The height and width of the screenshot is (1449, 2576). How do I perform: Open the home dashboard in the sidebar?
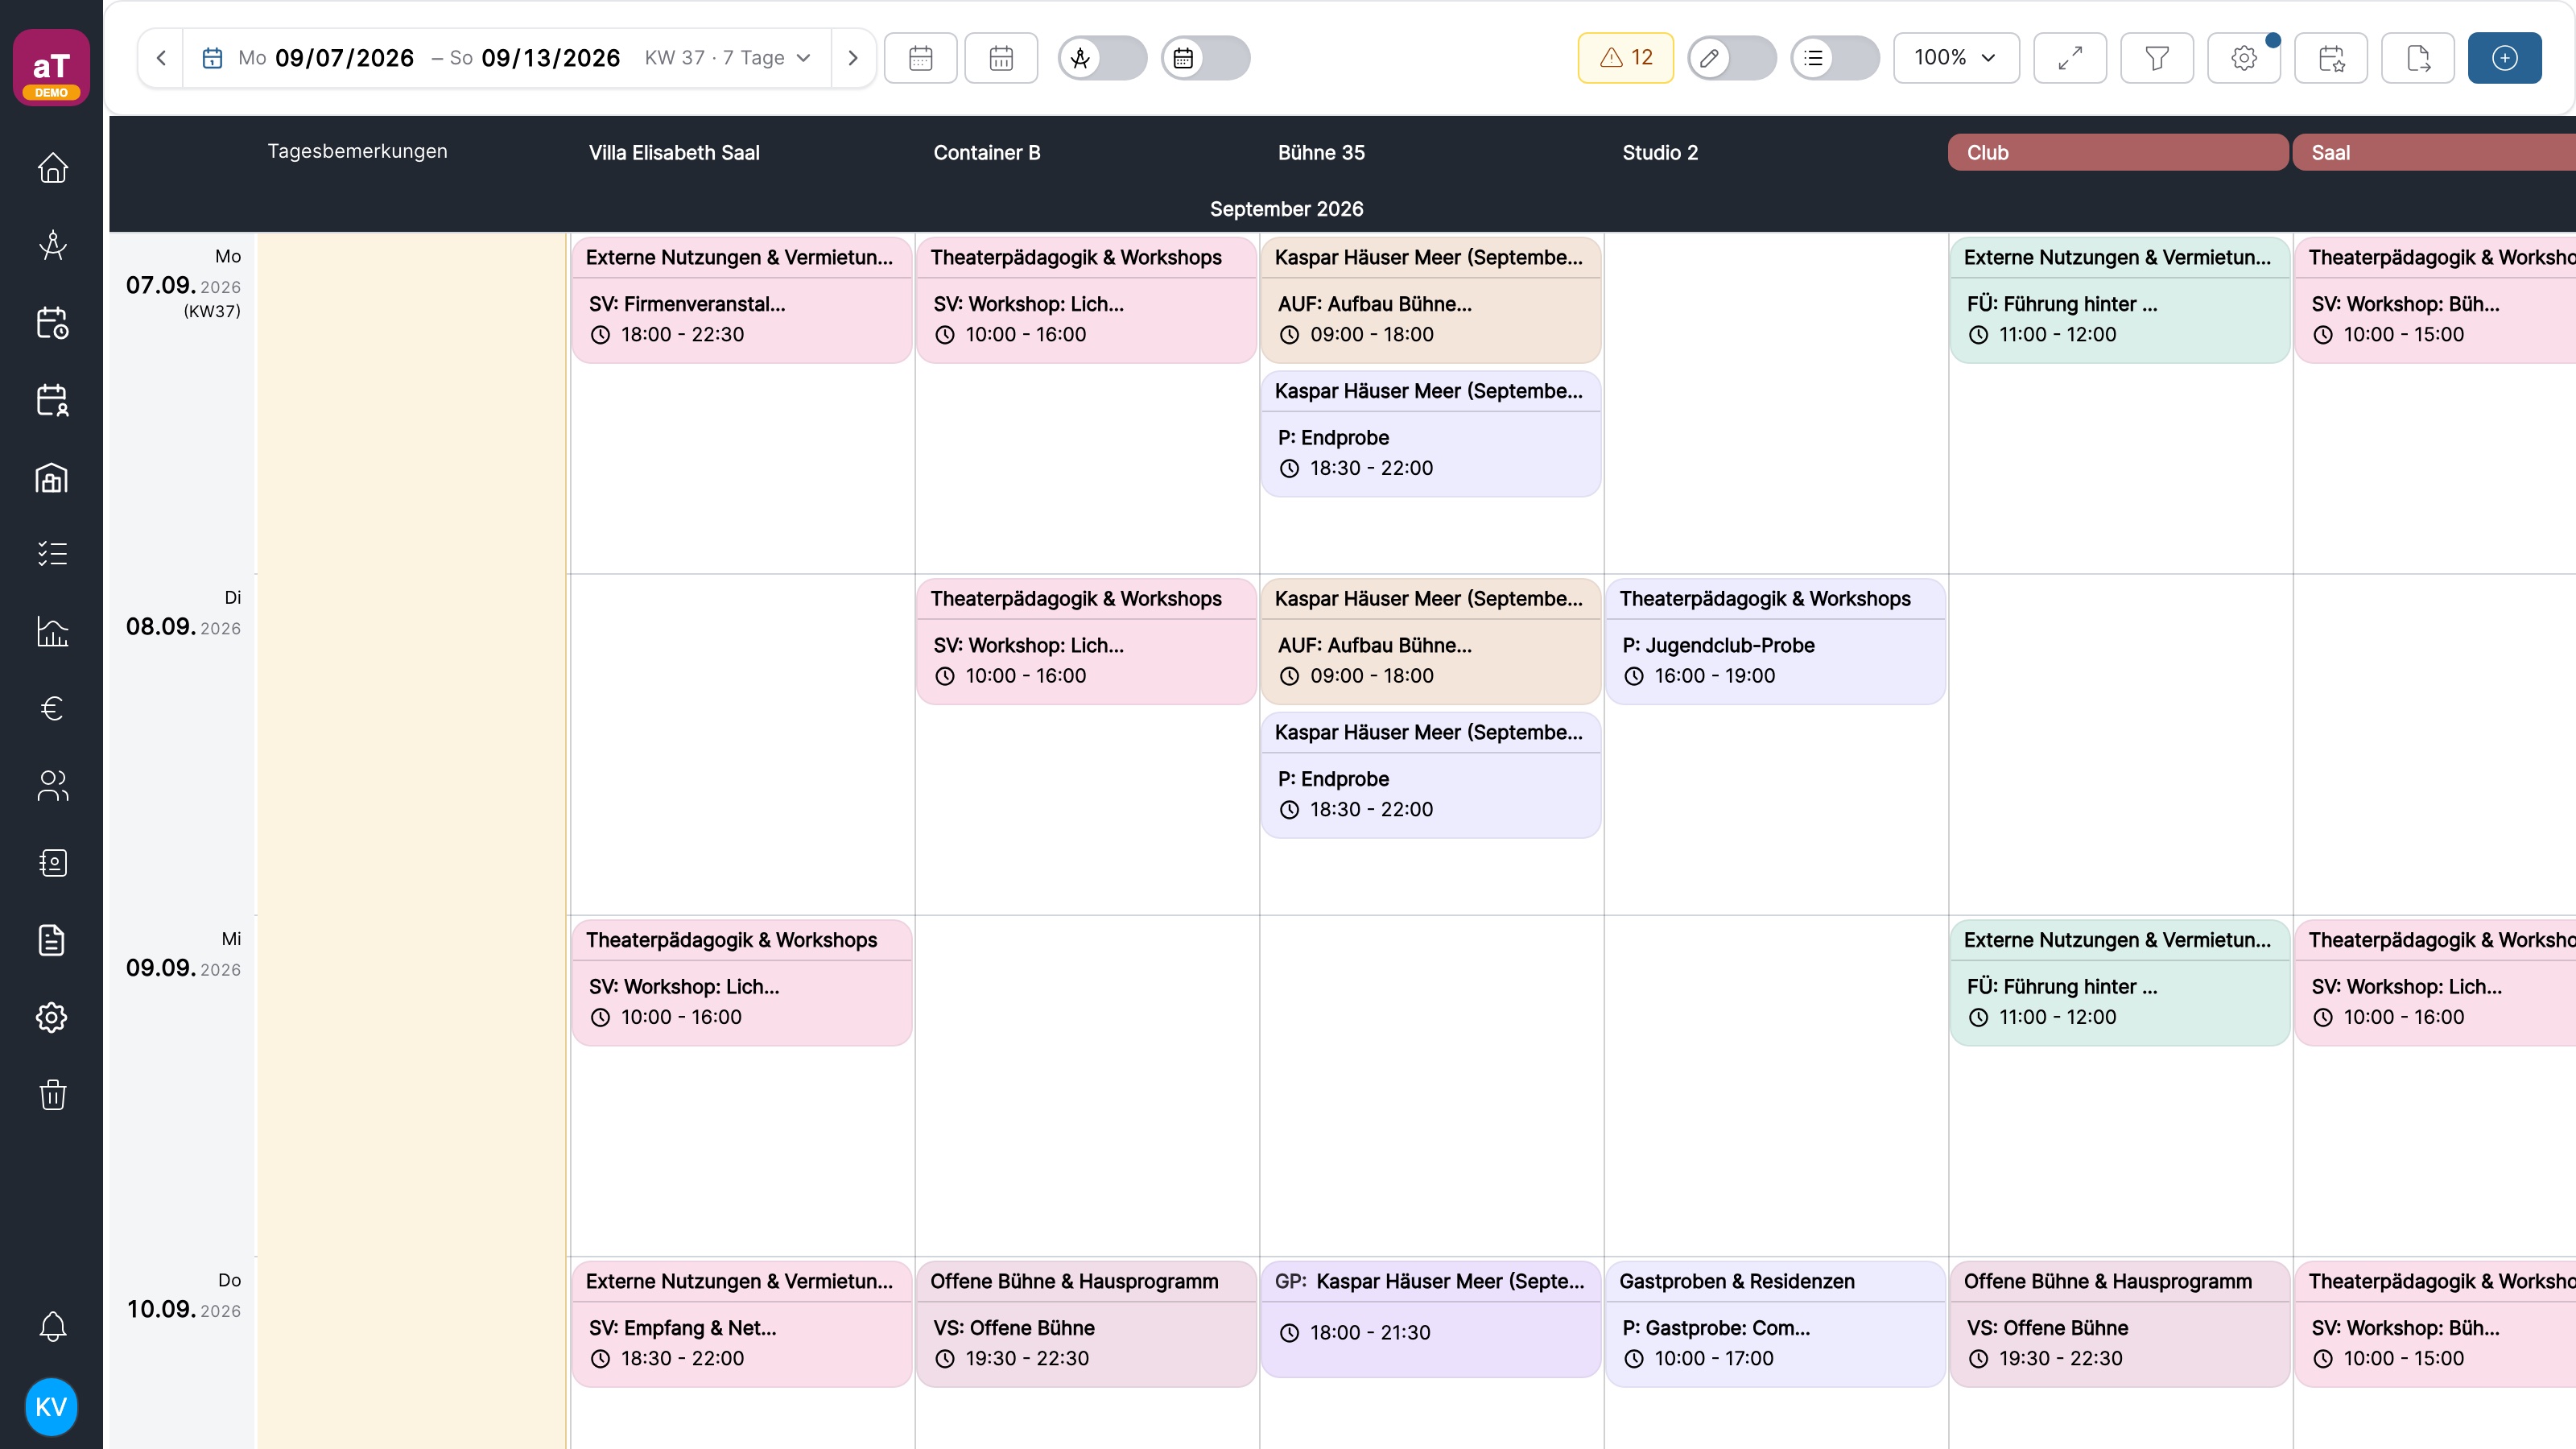tap(52, 168)
